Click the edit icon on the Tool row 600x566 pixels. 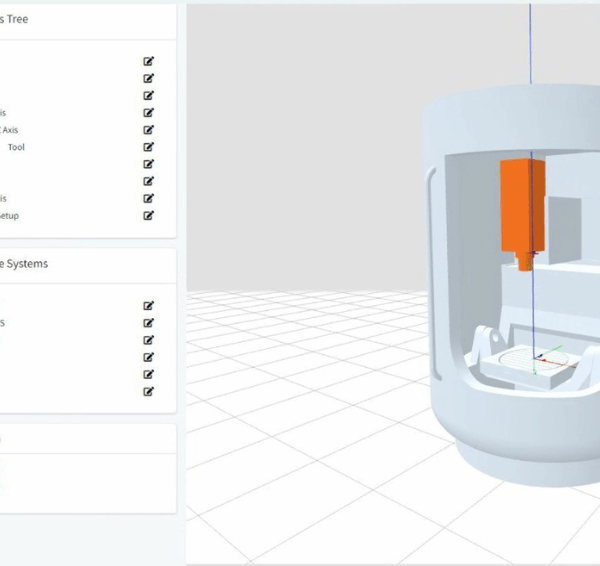149,147
